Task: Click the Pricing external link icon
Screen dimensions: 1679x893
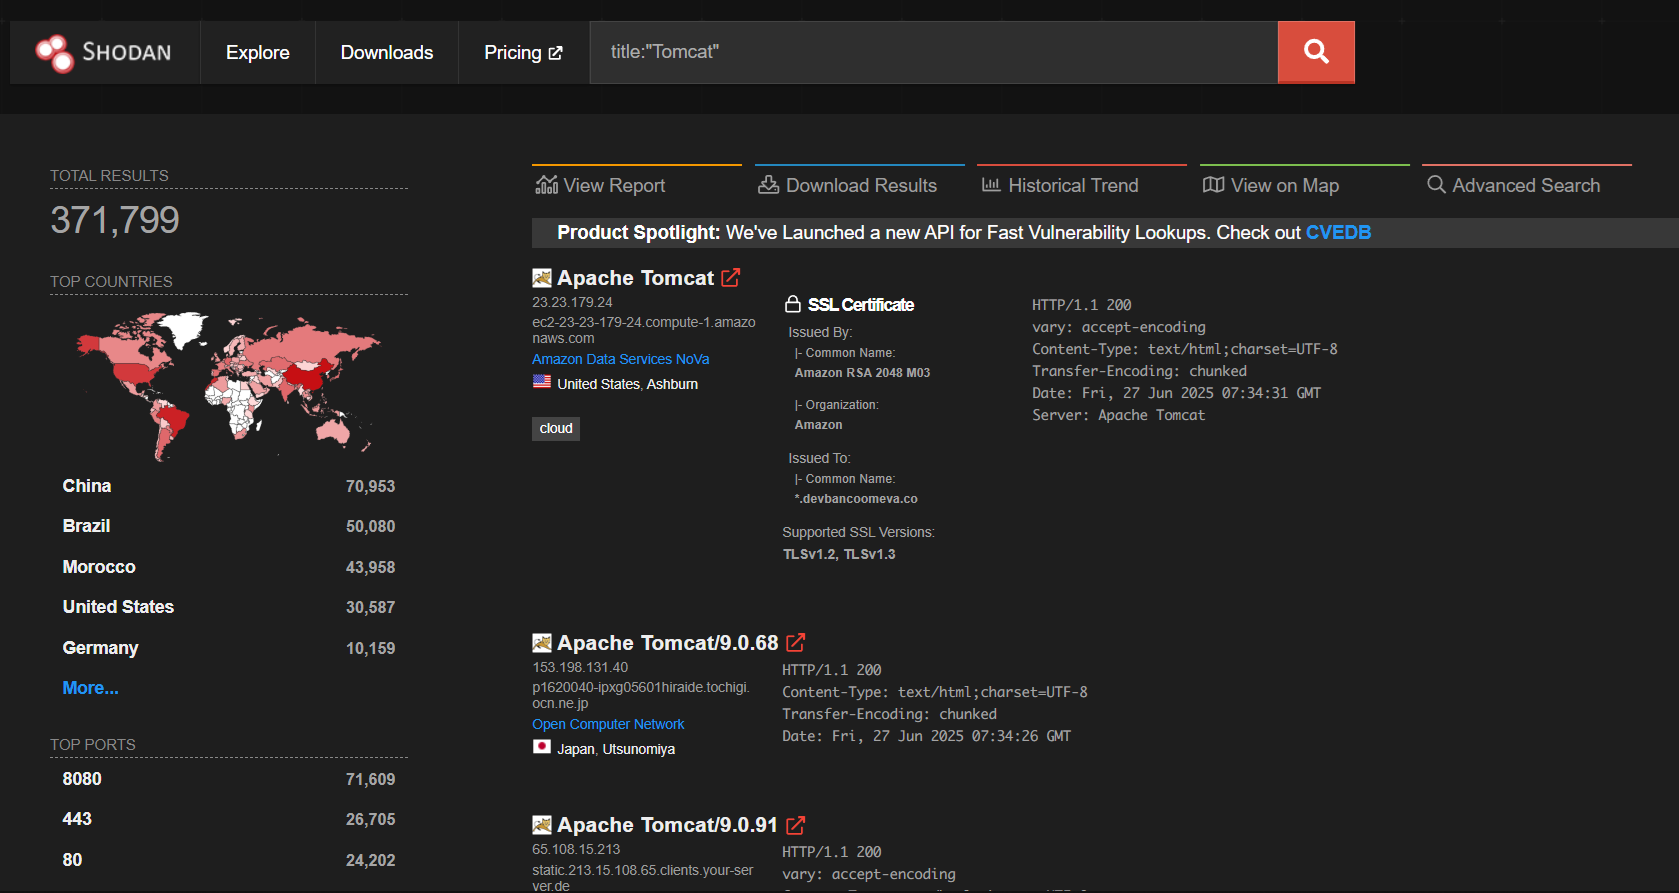Action: (555, 53)
